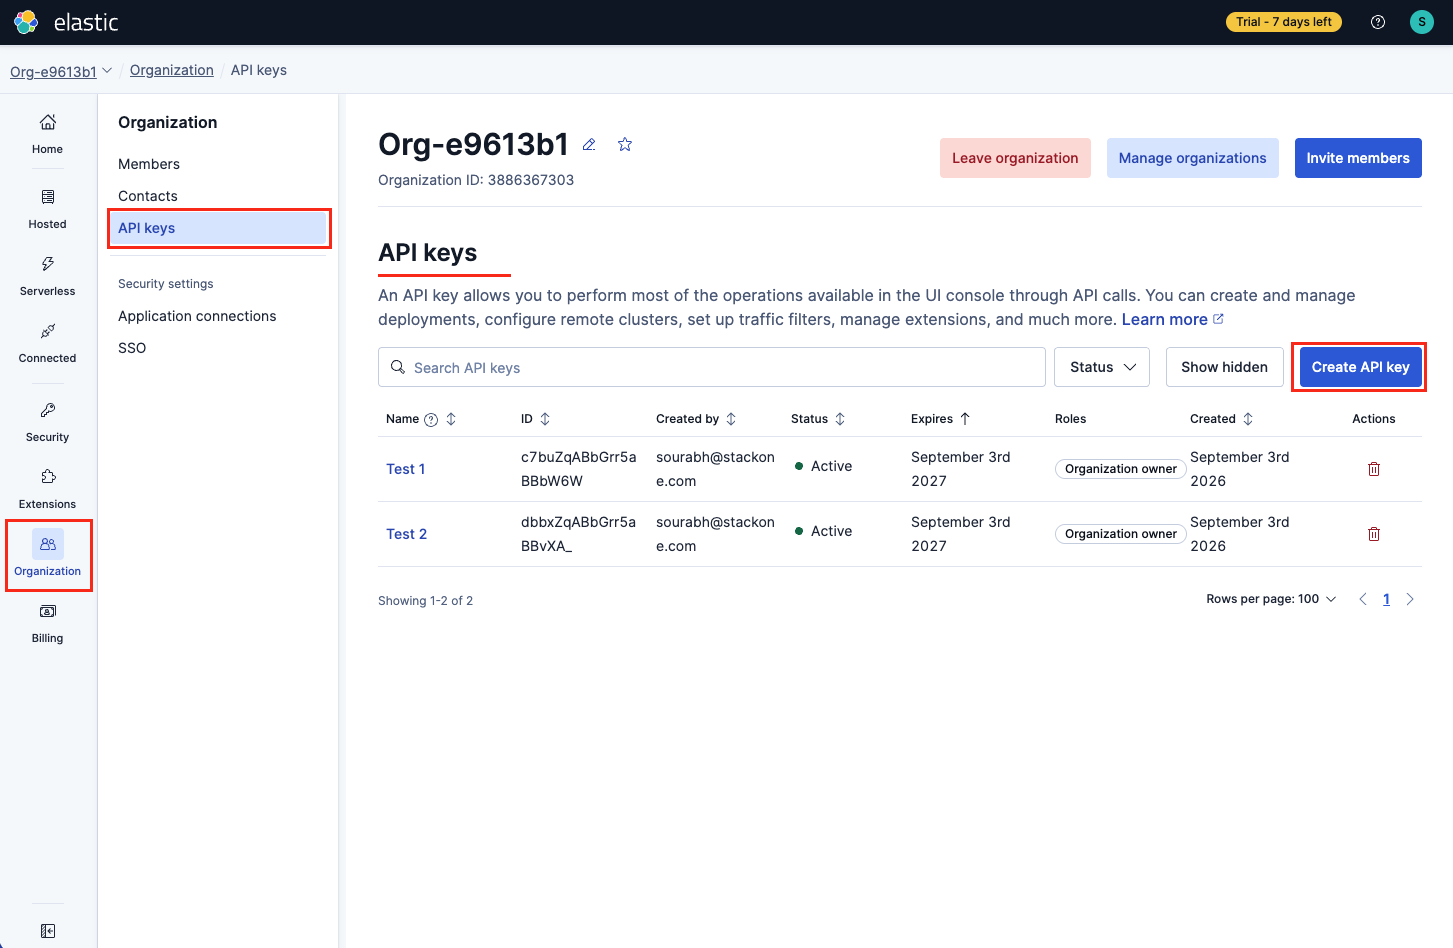Viewport: 1453px width, 948px height.
Task: Select page 1 in pagination
Action: (x=1386, y=599)
